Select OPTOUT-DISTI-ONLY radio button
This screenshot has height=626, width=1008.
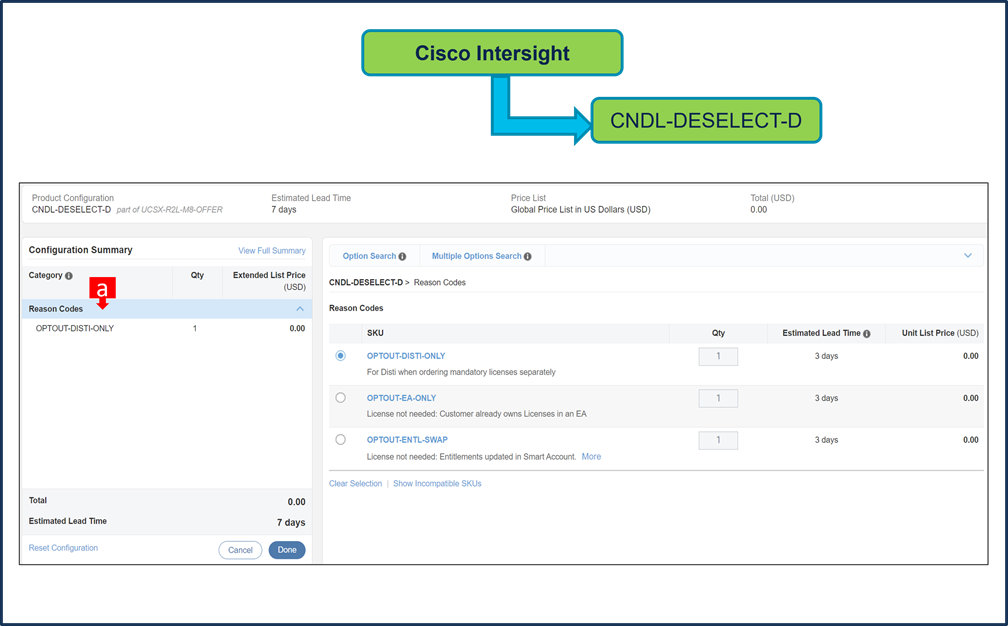pyautogui.click(x=341, y=355)
